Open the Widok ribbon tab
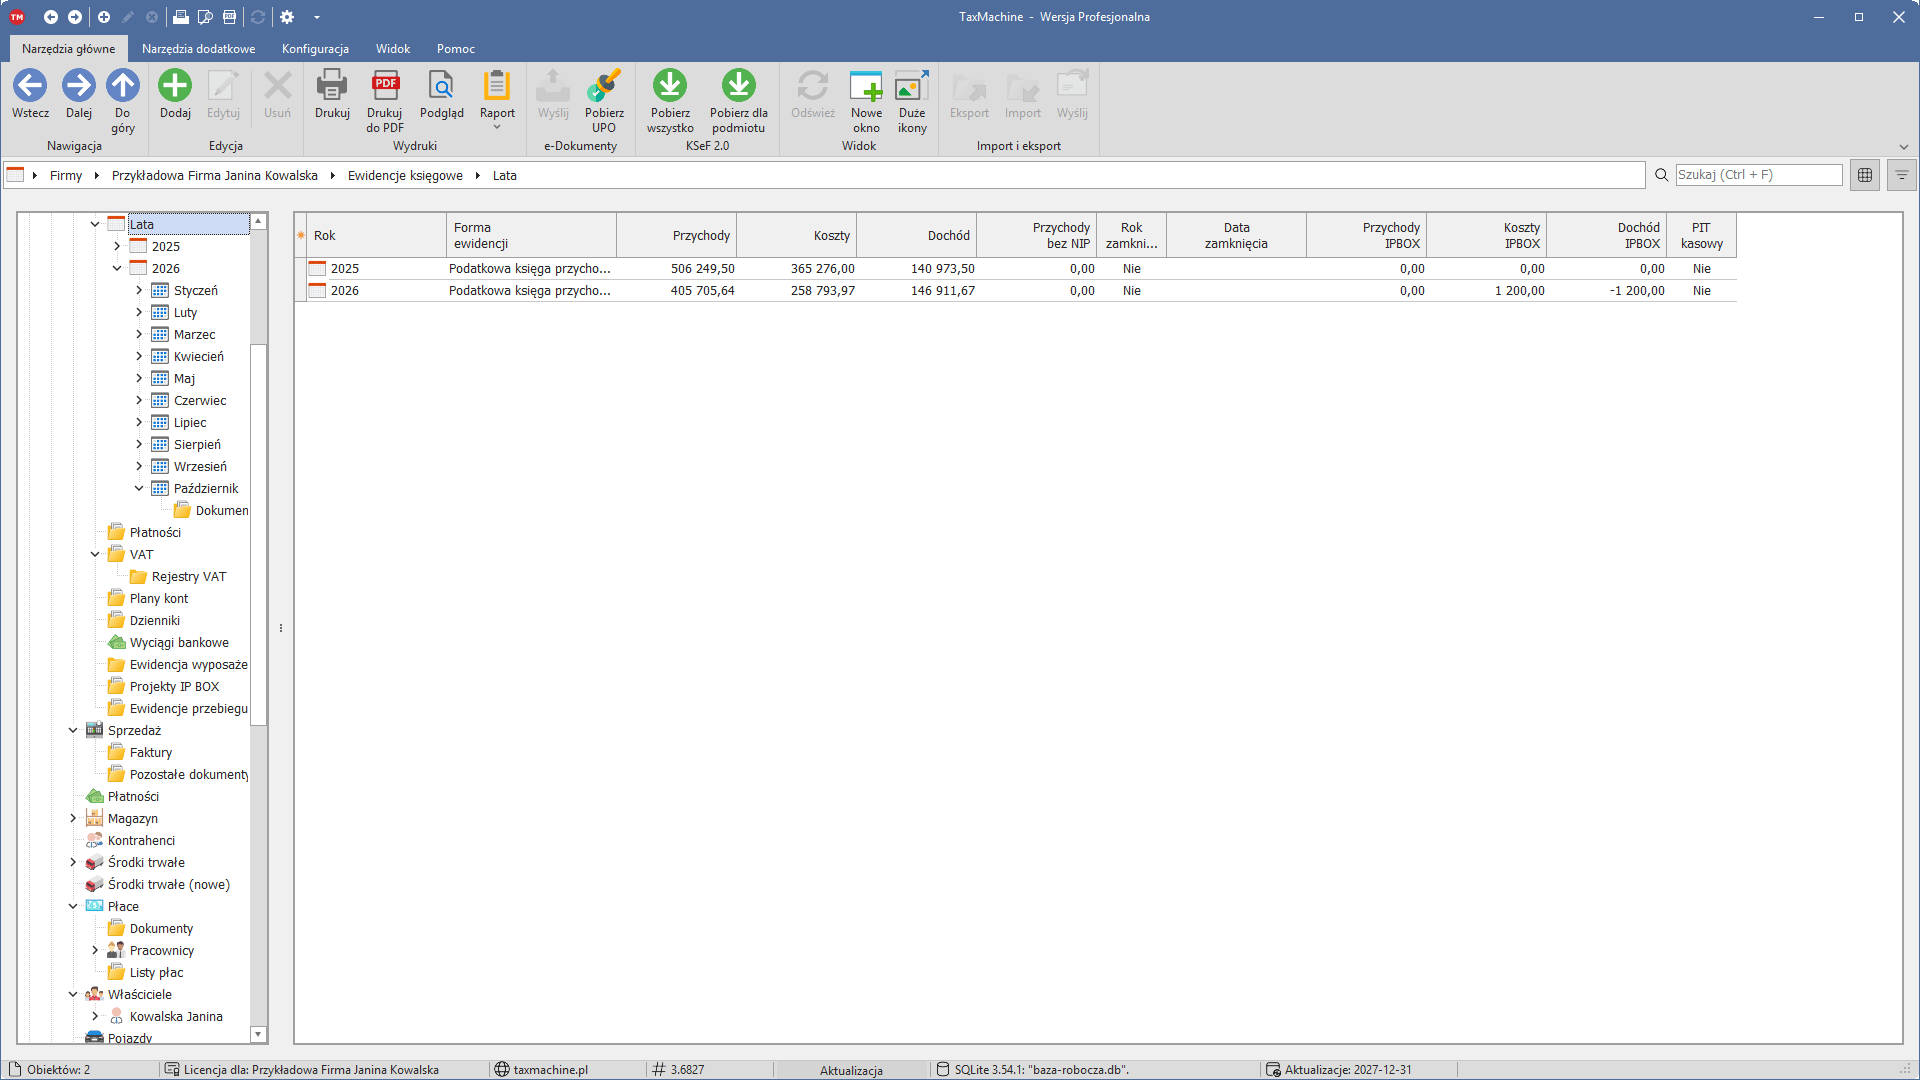This screenshot has height=1080, width=1920. 393,48
